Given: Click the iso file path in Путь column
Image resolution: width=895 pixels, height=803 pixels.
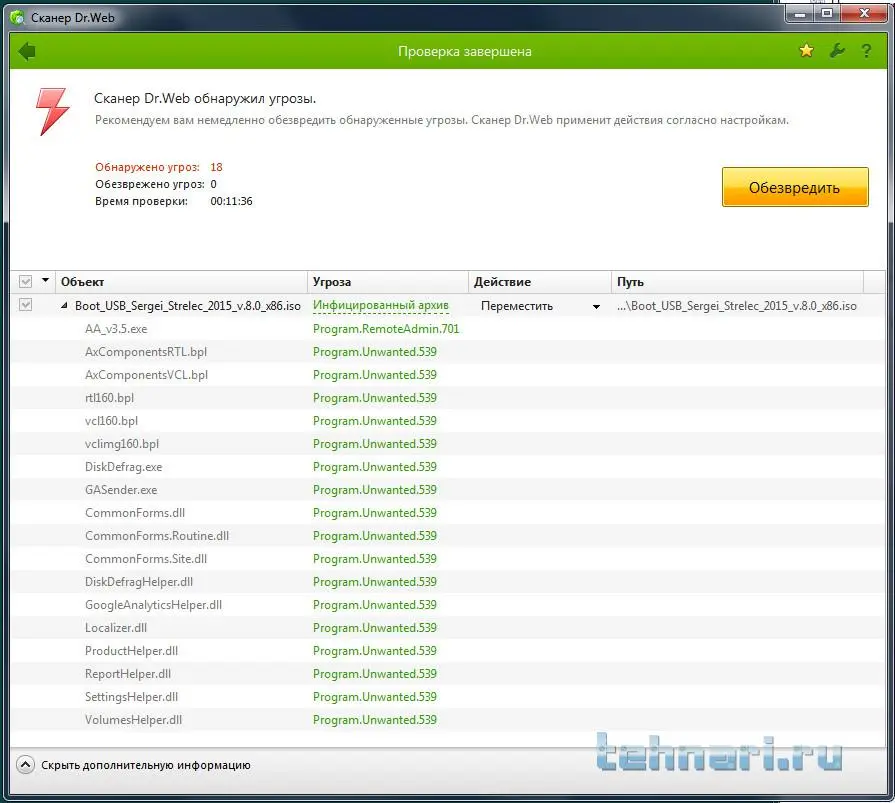Looking at the screenshot, I should point(736,305).
